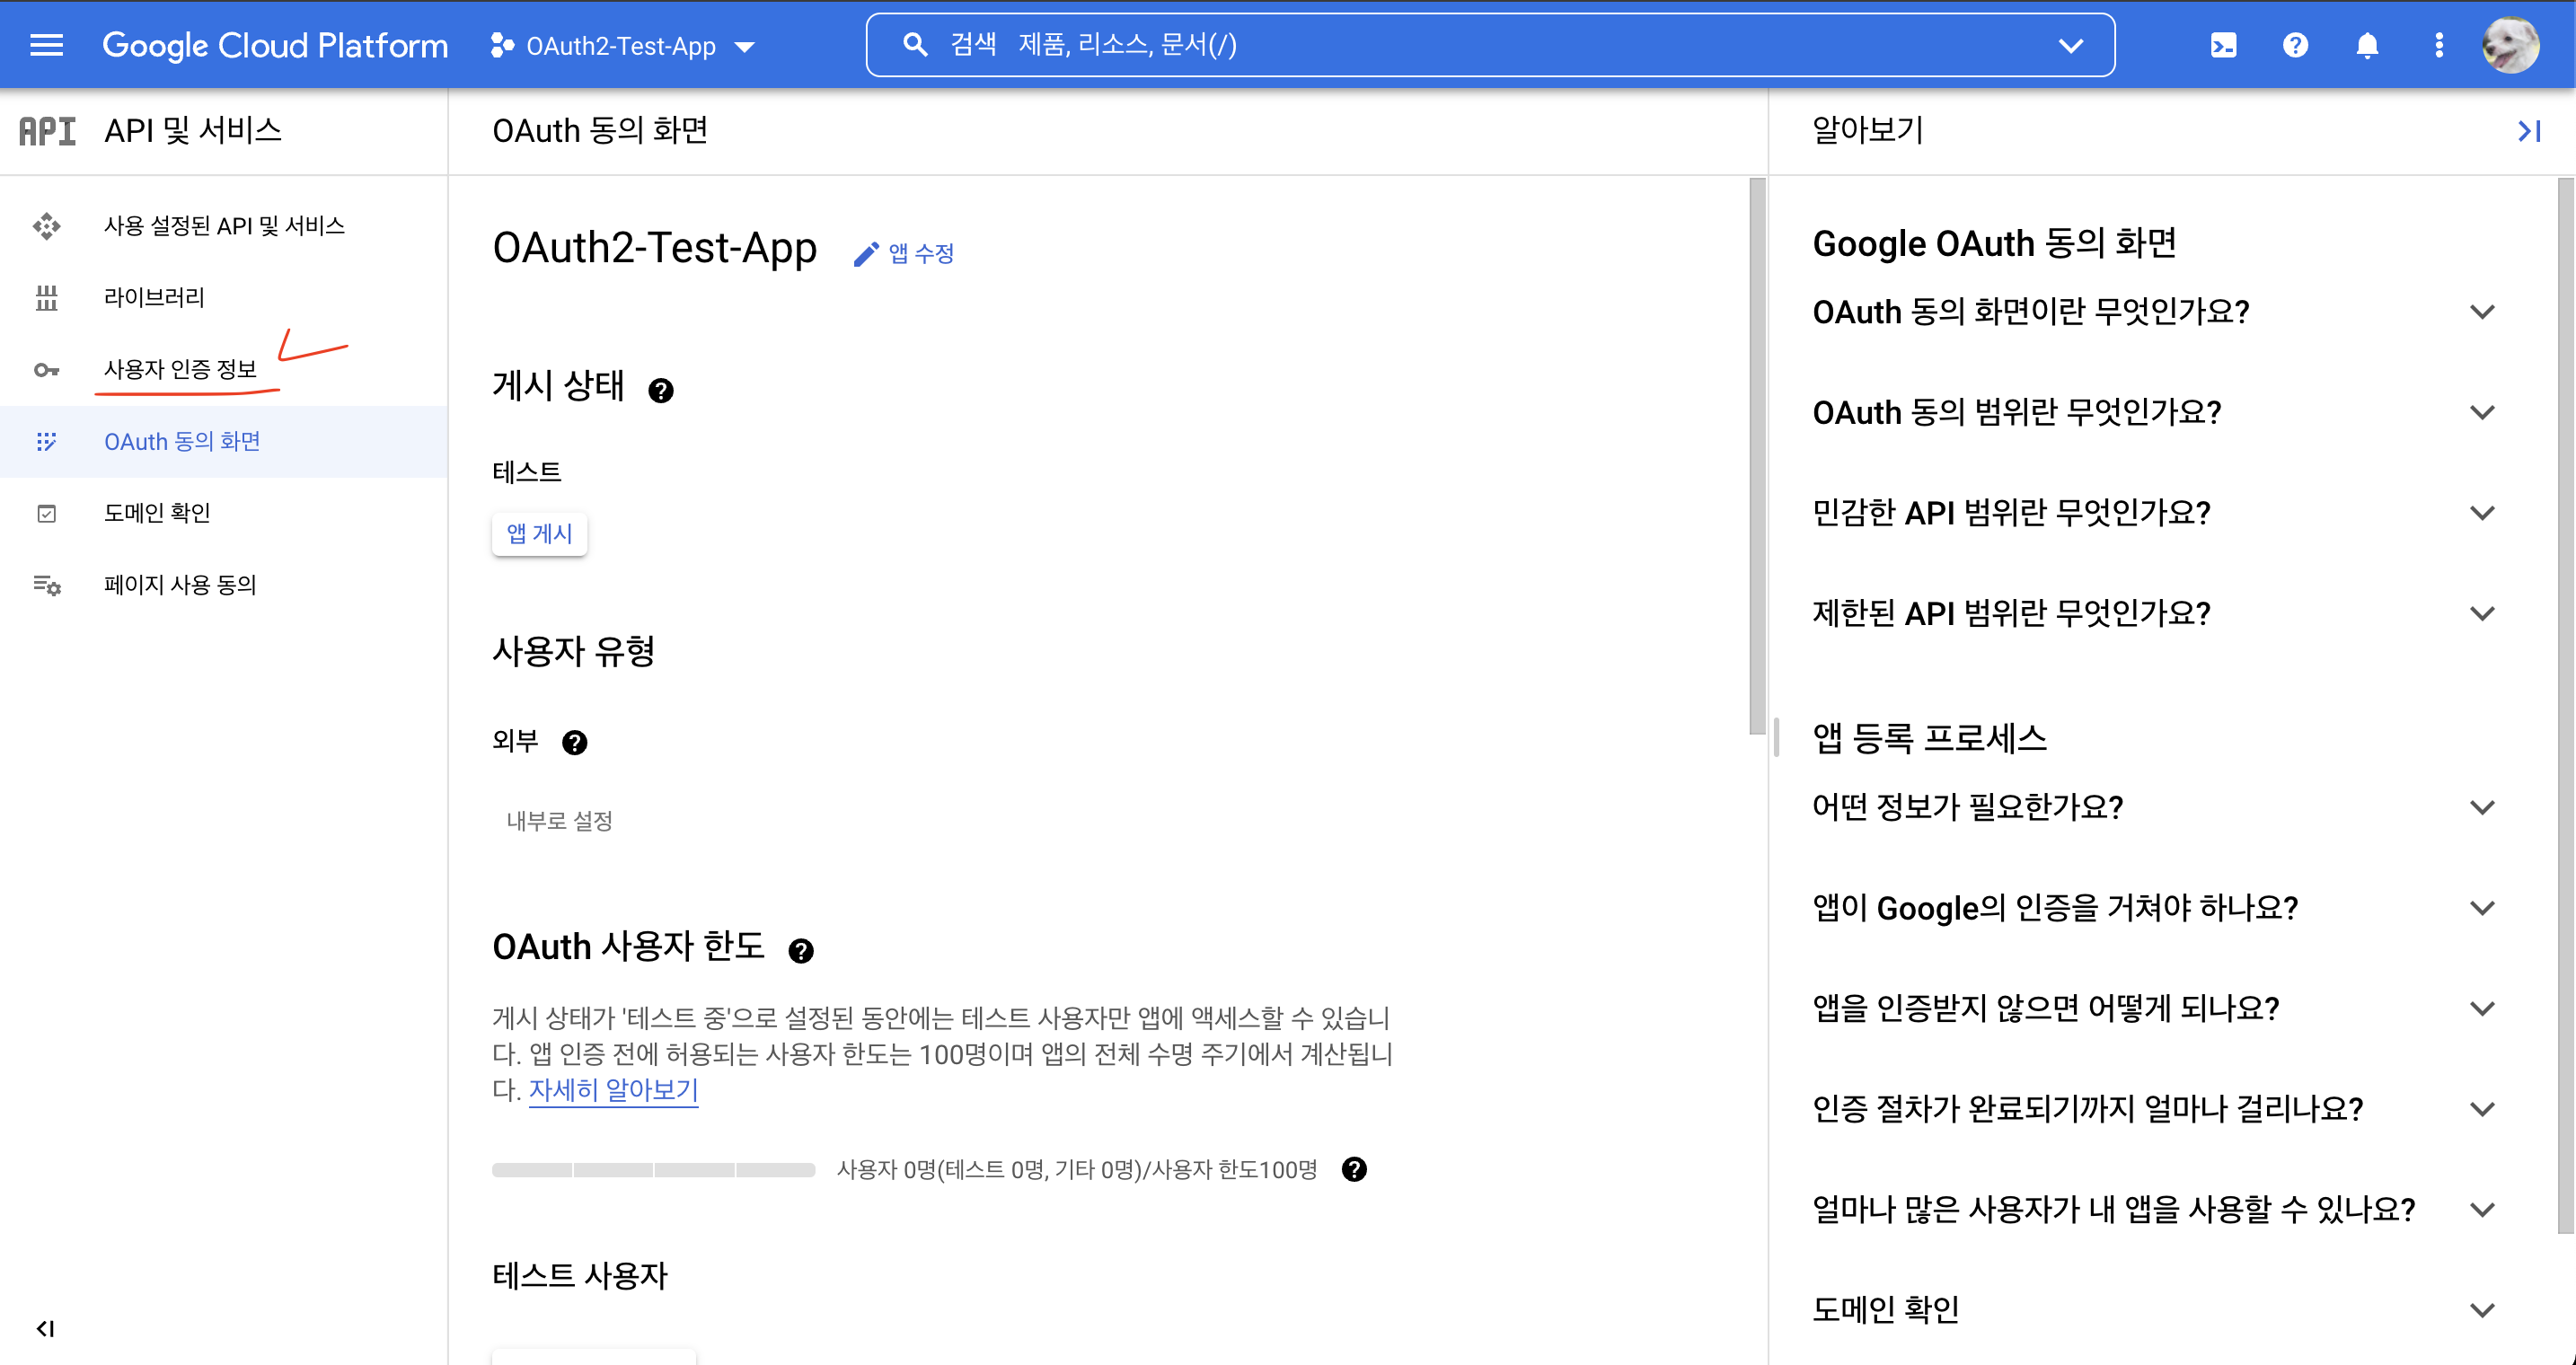Click help icon beside OAuth 사용자 한도
2576x1365 pixels.
pyautogui.click(x=800, y=950)
